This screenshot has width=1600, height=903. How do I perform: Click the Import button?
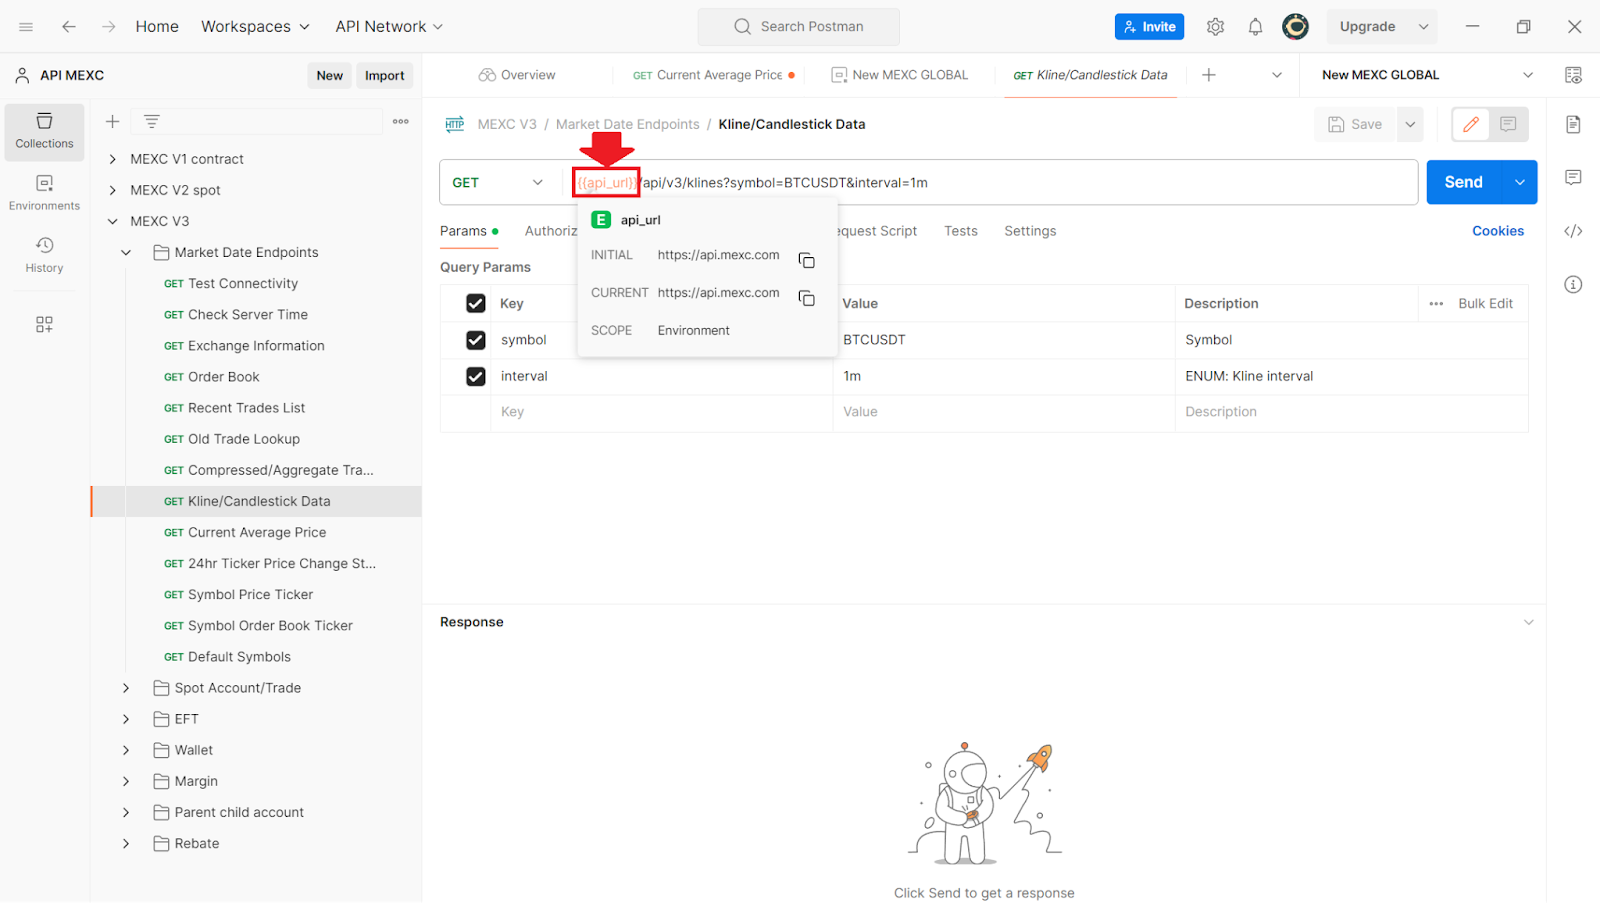point(384,75)
